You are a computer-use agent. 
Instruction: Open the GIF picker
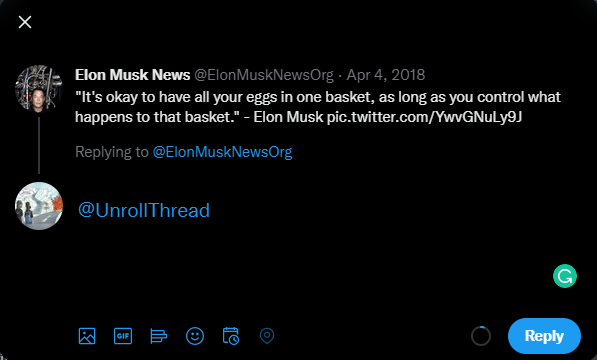(x=123, y=336)
